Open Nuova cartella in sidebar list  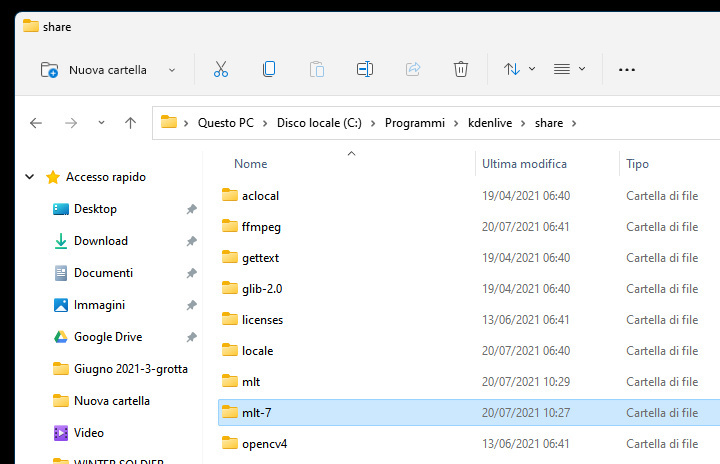tap(112, 401)
